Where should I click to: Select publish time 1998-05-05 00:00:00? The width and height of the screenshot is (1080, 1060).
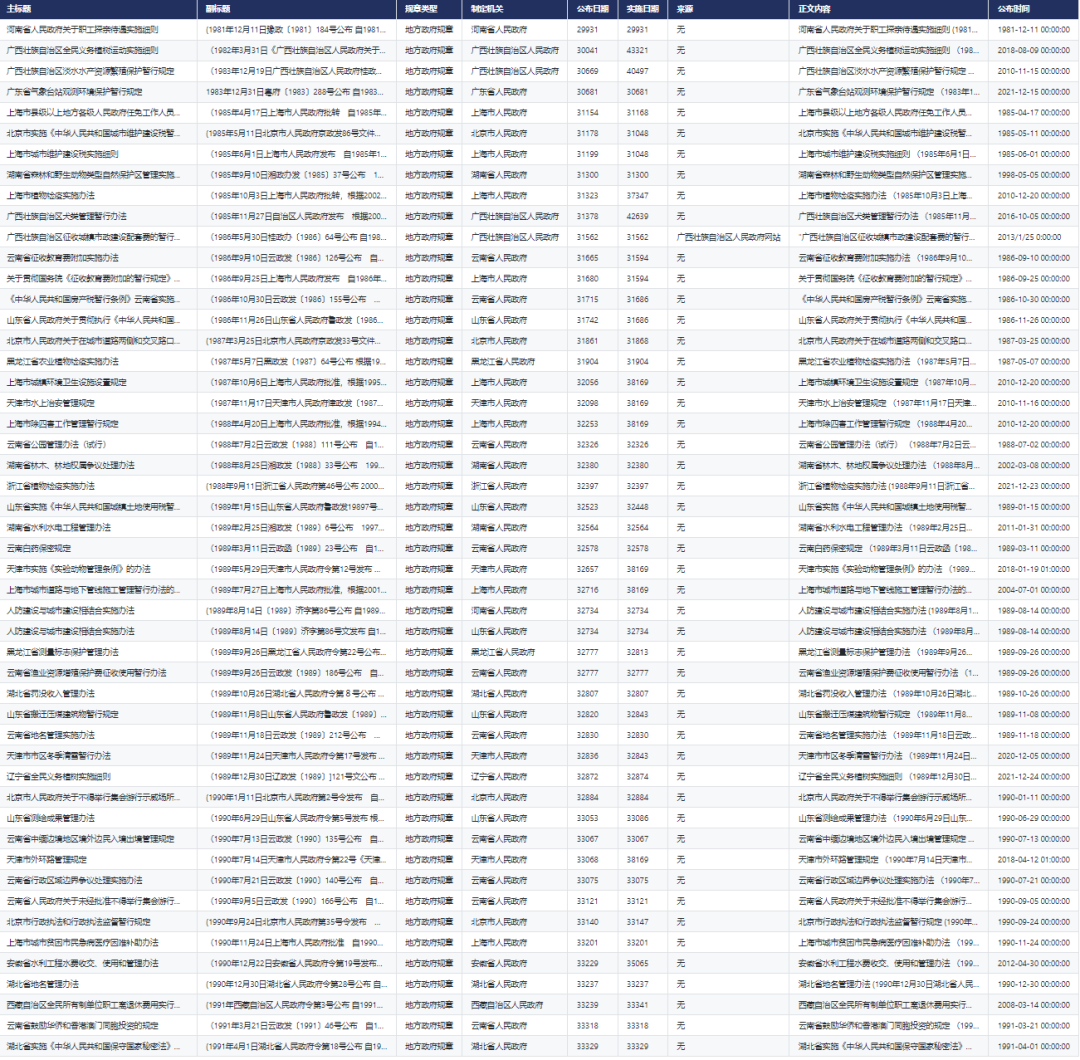pyautogui.click(x=1034, y=175)
